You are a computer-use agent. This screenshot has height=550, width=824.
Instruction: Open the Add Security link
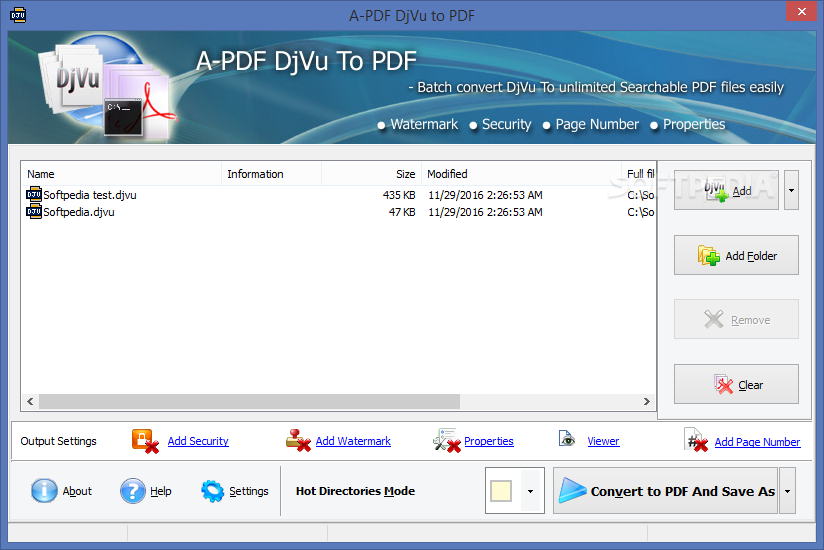coord(198,441)
